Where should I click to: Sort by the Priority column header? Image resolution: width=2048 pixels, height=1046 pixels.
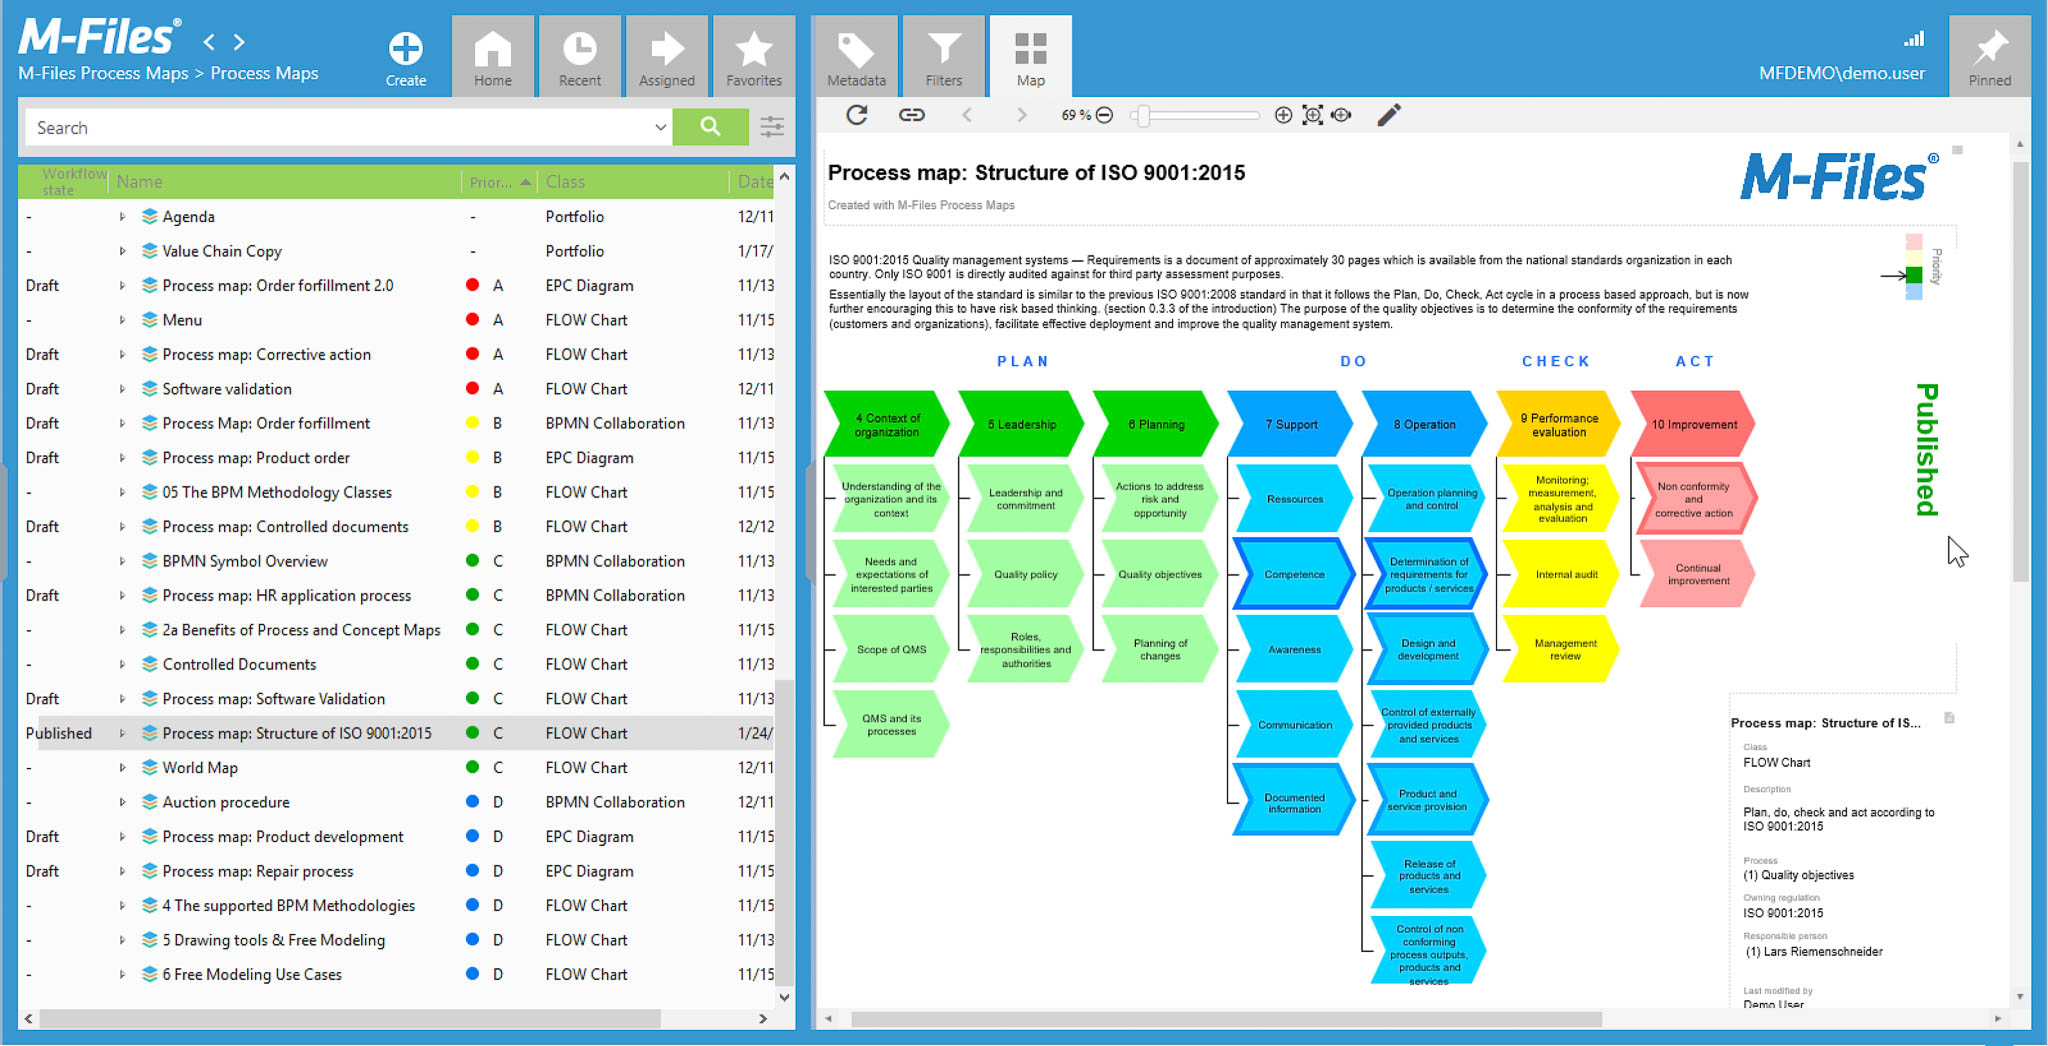pos(499,182)
